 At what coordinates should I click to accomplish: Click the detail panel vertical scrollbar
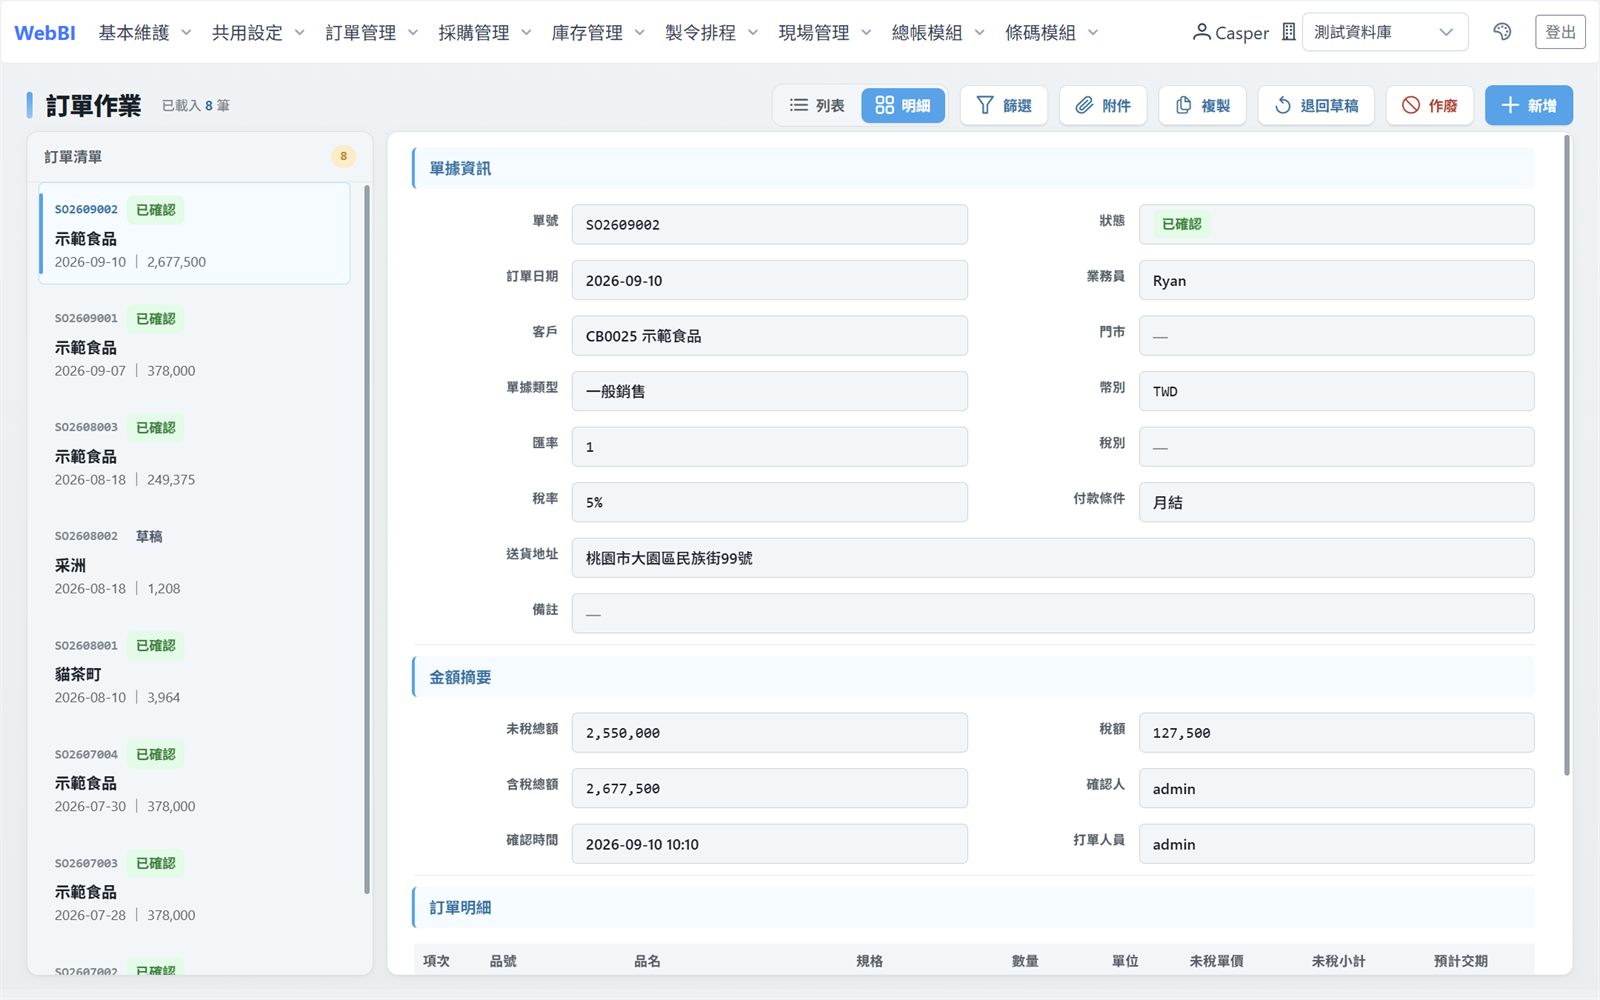pyautogui.click(x=1566, y=455)
